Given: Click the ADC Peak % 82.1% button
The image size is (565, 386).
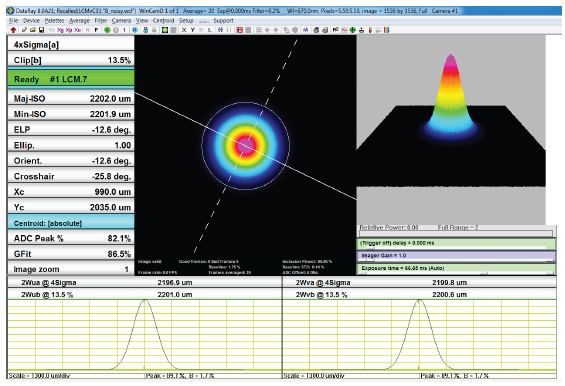Looking at the screenshot, I should tap(71, 238).
